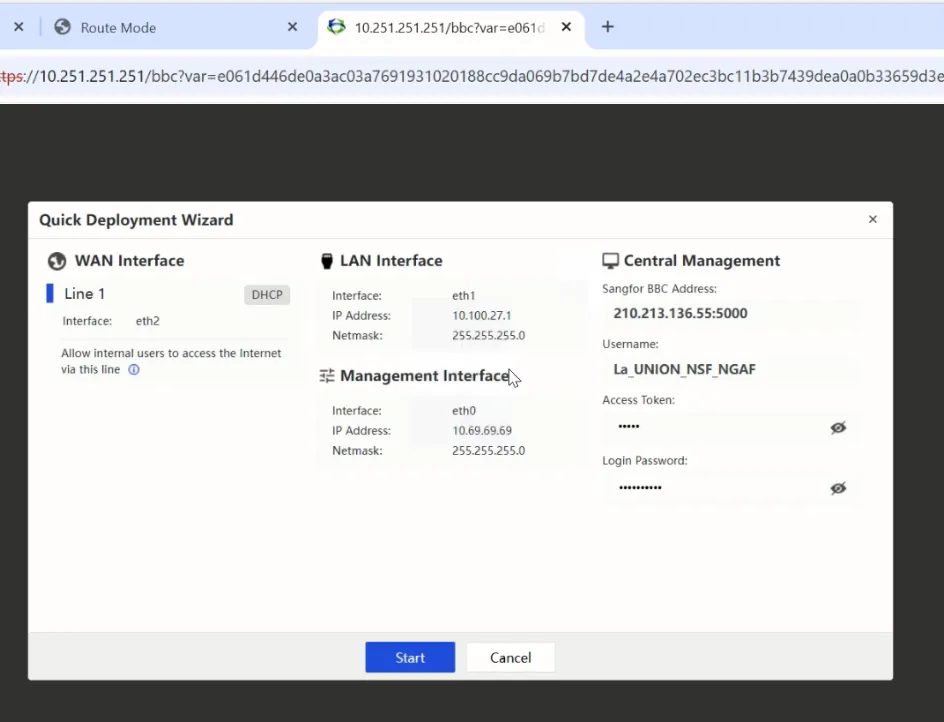
Task: Start the Quick Deployment Wizard
Action: [x=410, y=657]
